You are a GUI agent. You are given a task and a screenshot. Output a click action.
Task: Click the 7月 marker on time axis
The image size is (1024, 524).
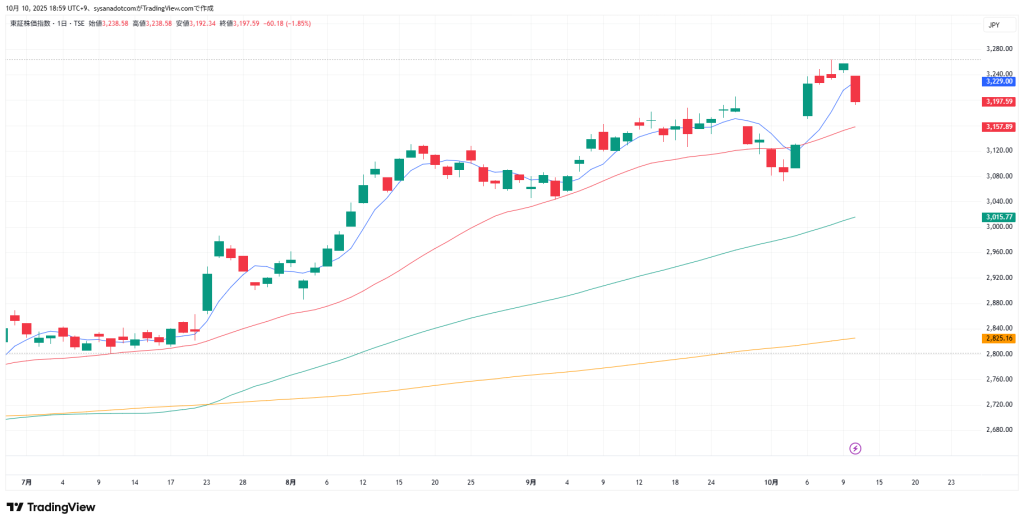coord(26,482)
